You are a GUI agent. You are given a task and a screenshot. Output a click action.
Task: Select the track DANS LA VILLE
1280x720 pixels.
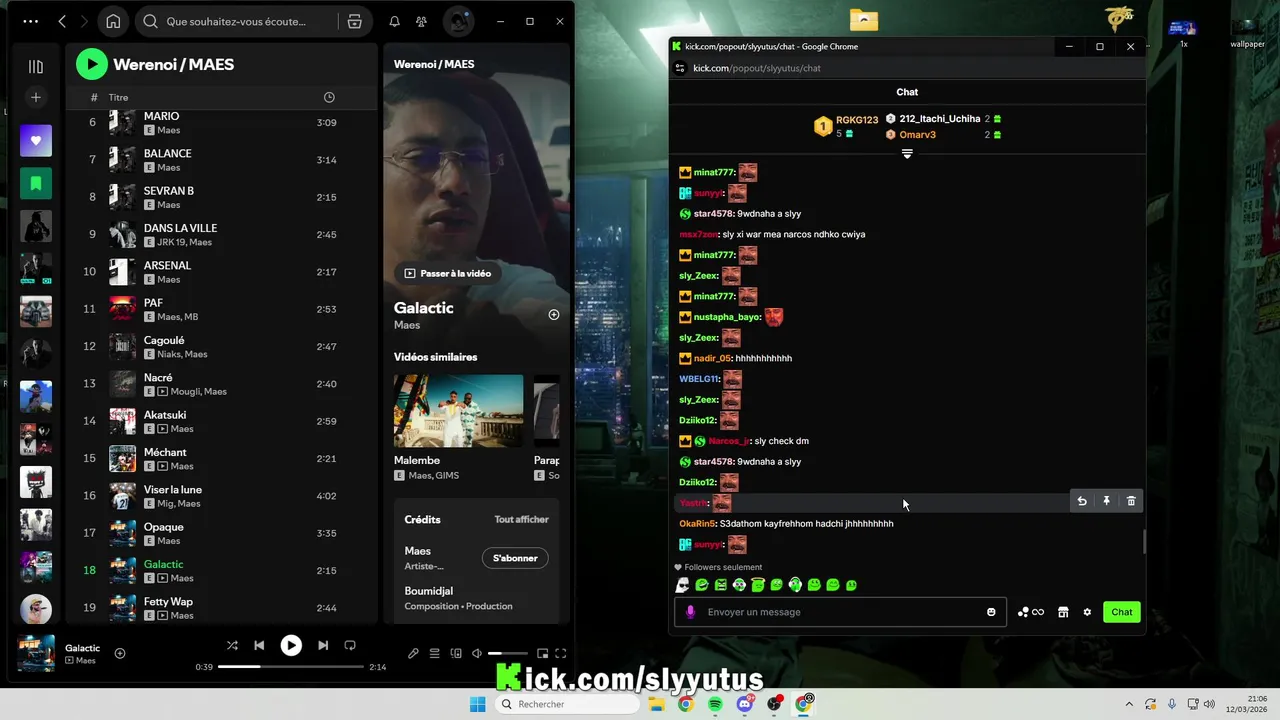pos(222,235)
